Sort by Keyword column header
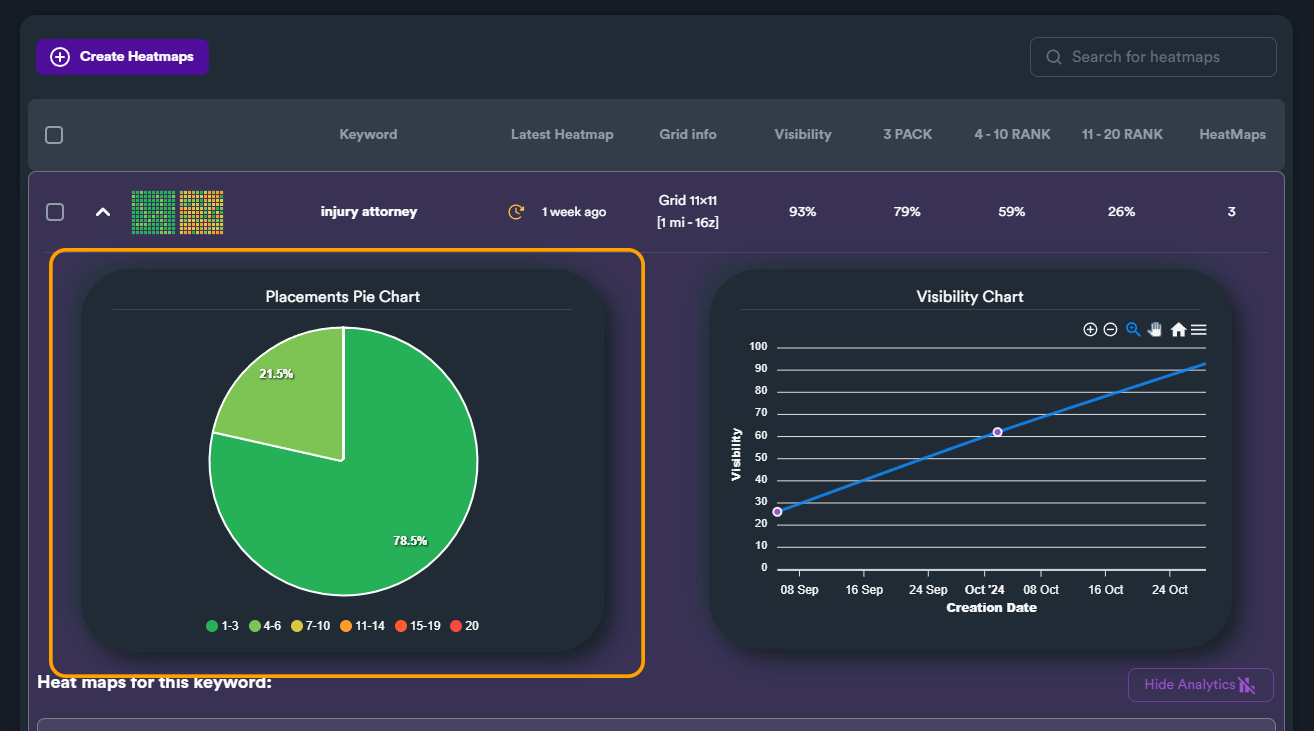1314x731 pixels. 368,134
